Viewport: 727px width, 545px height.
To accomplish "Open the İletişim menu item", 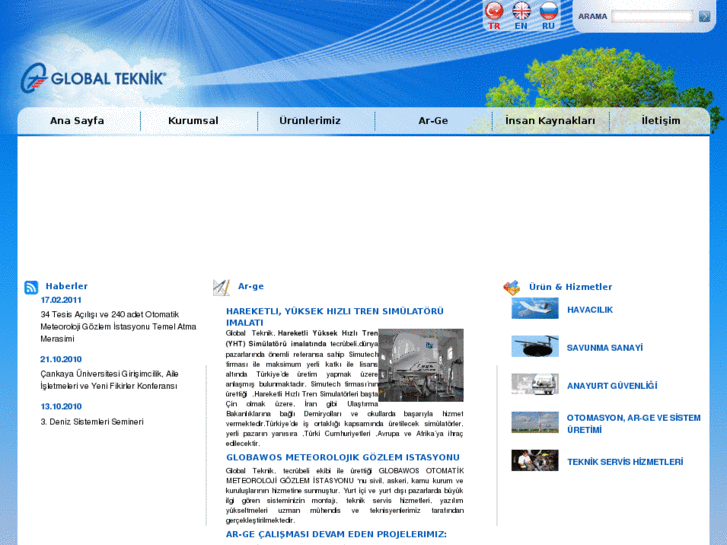I will coord(661,121).
